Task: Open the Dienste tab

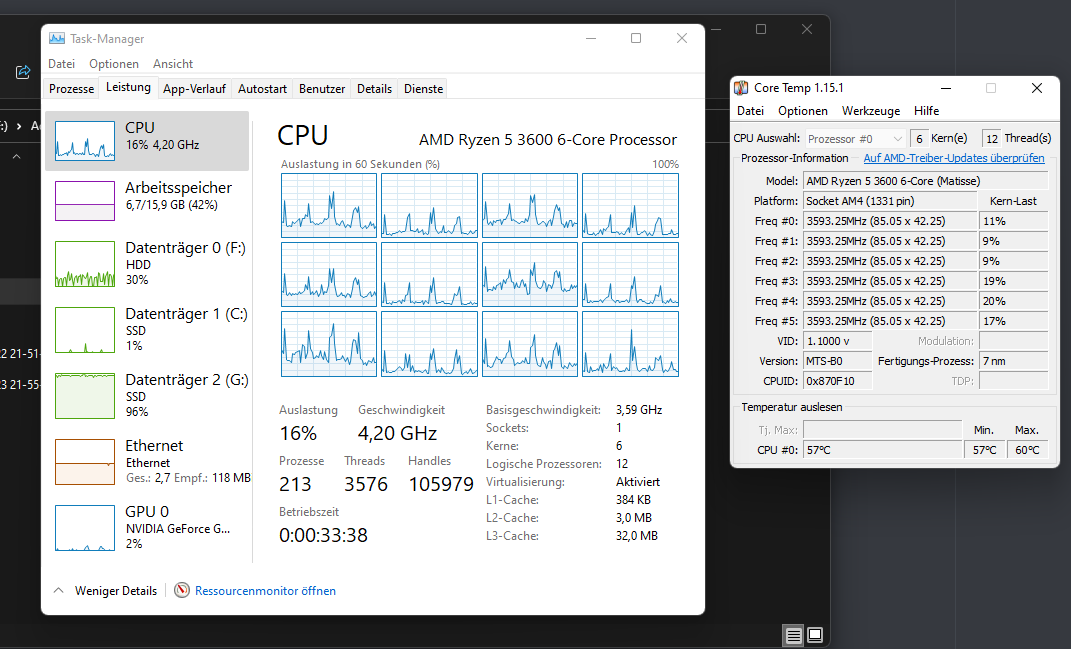Action: tap(422, 88)
